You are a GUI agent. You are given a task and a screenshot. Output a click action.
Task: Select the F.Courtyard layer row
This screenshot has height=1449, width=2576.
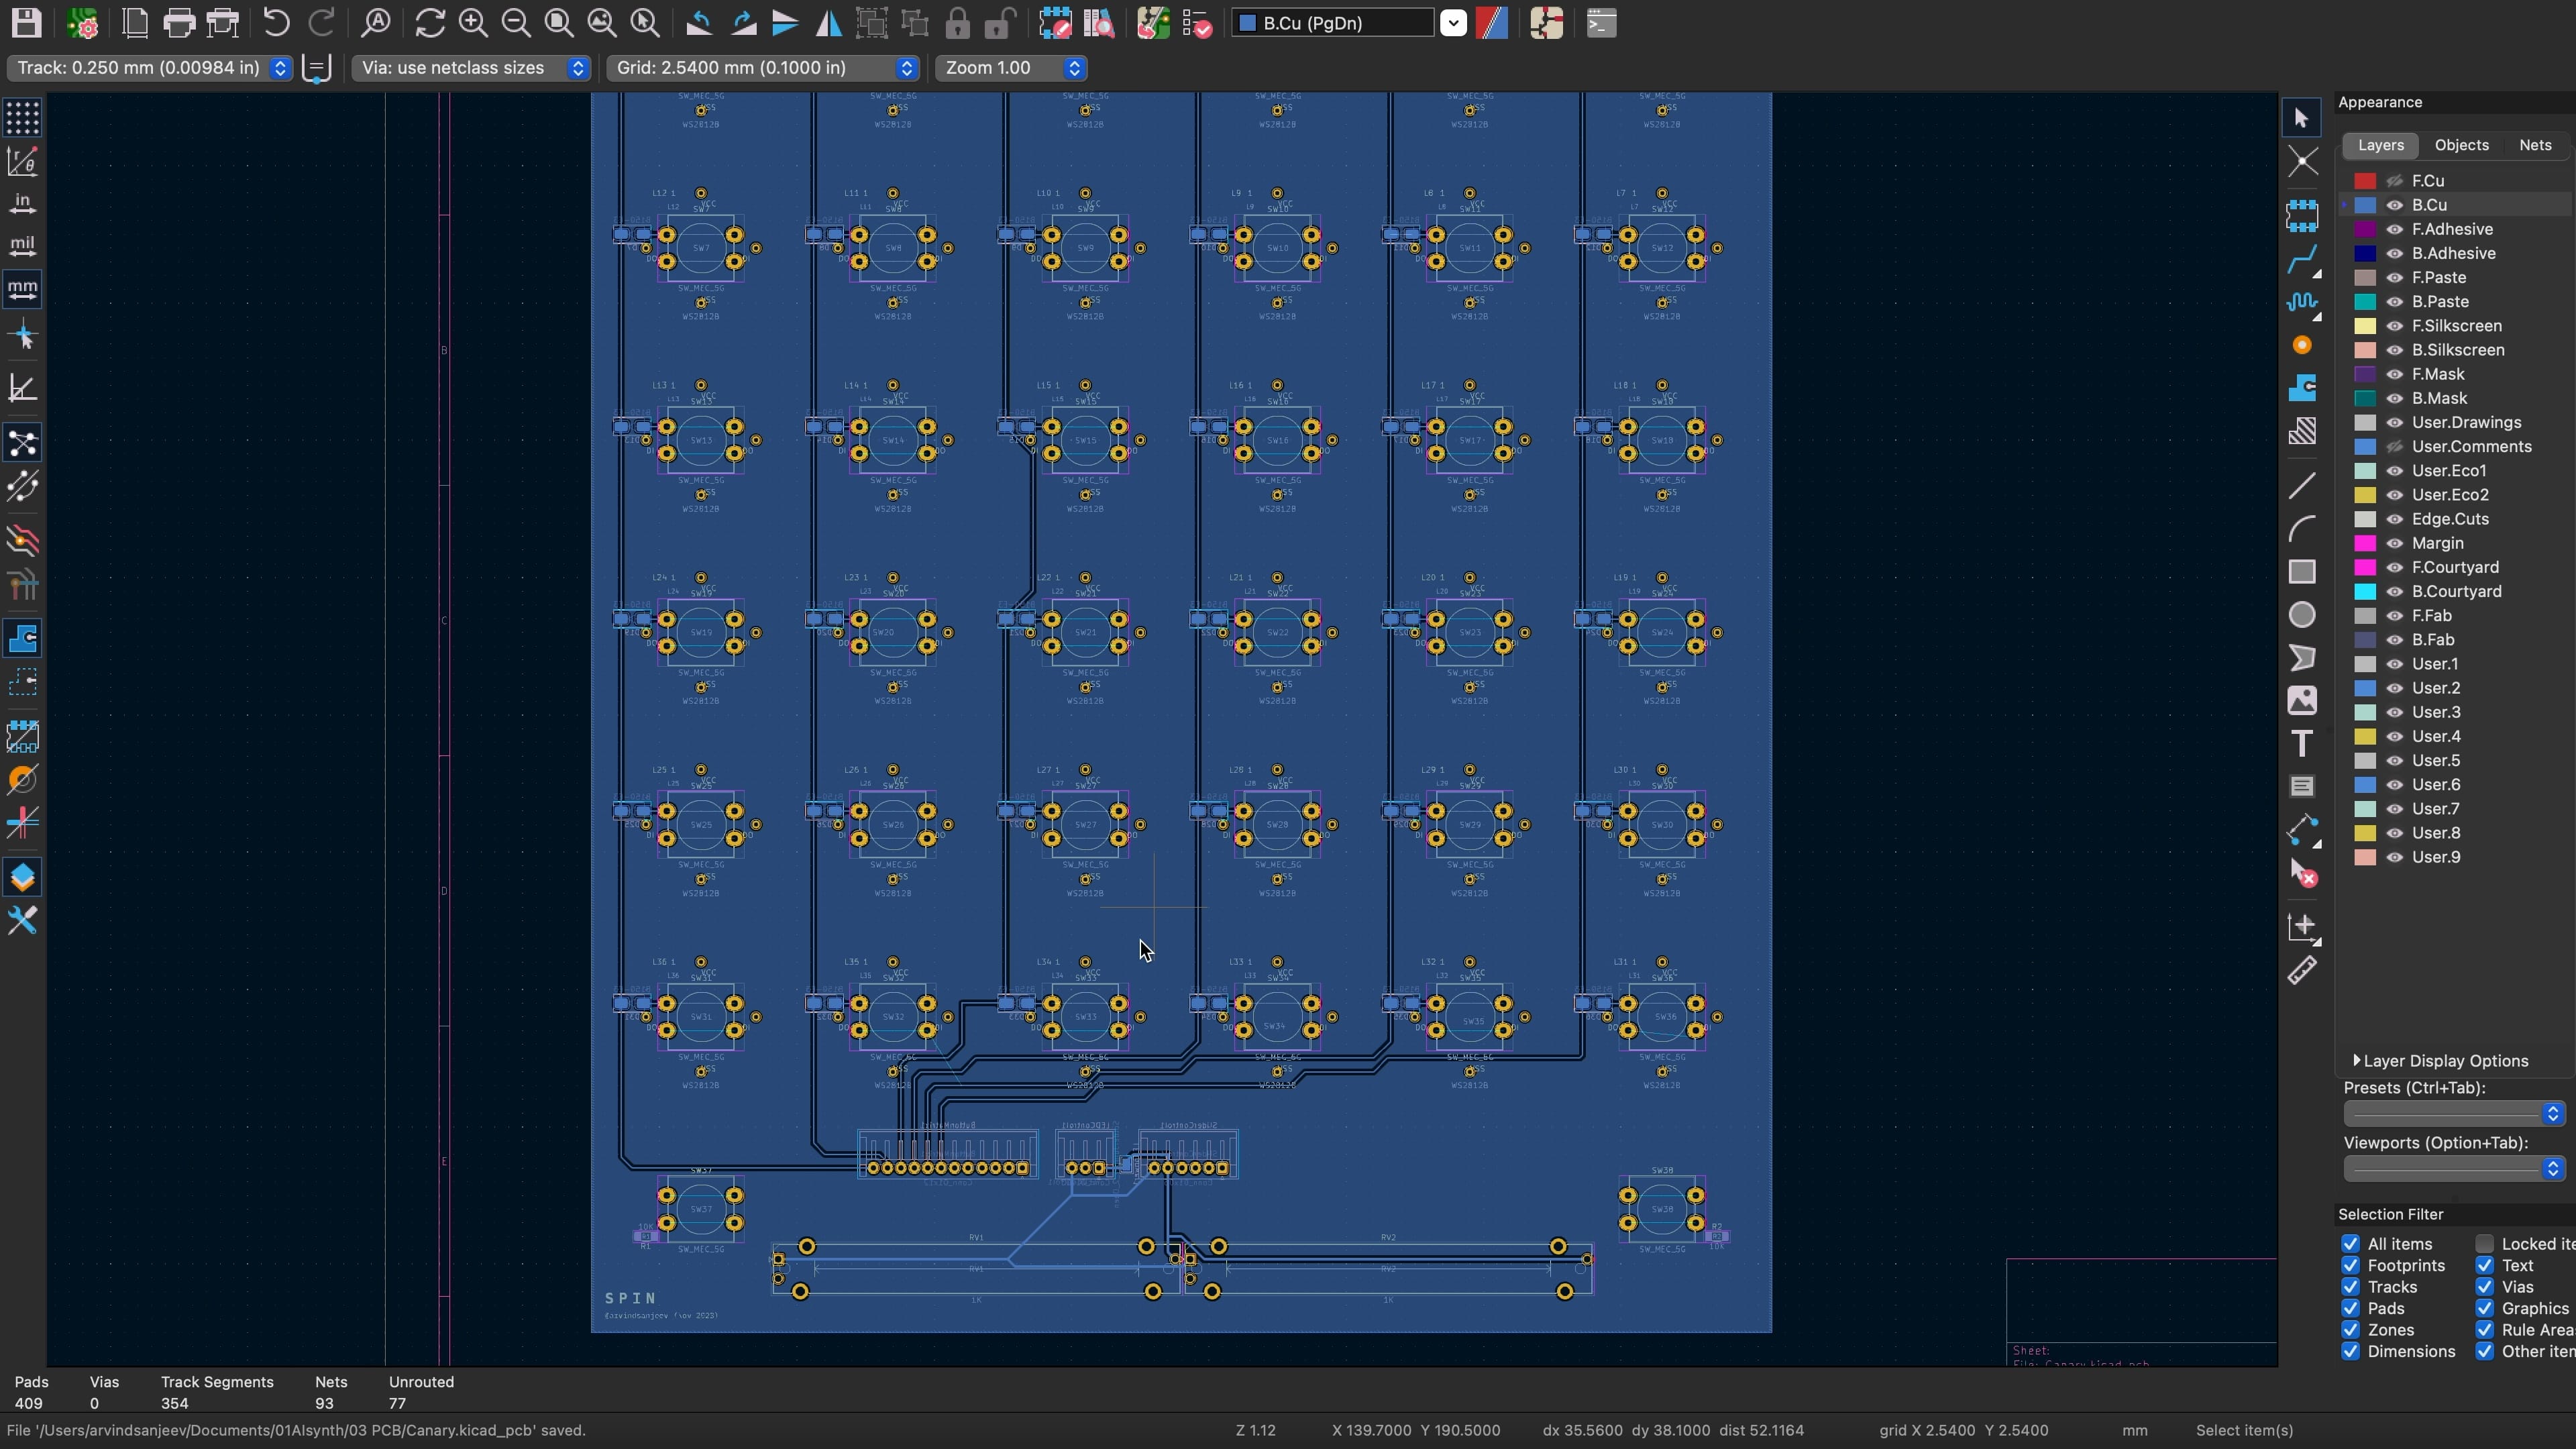(x=2455, y=567)
